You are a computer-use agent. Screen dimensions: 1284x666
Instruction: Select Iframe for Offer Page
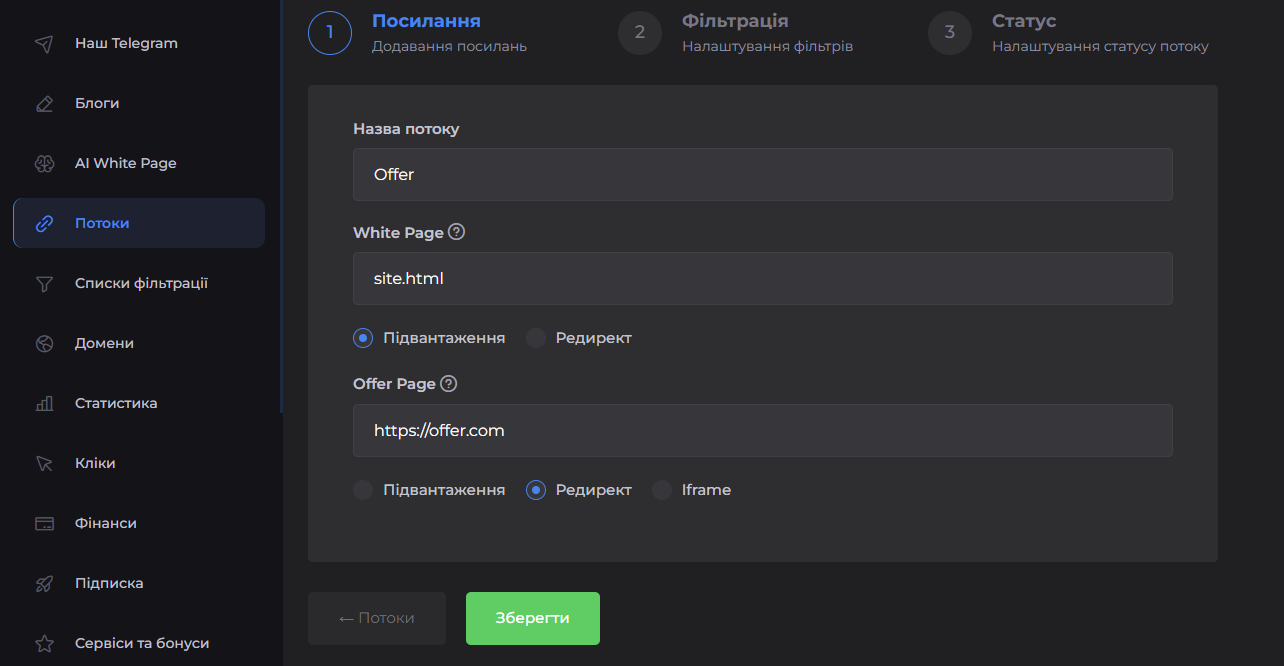point(662,490)
